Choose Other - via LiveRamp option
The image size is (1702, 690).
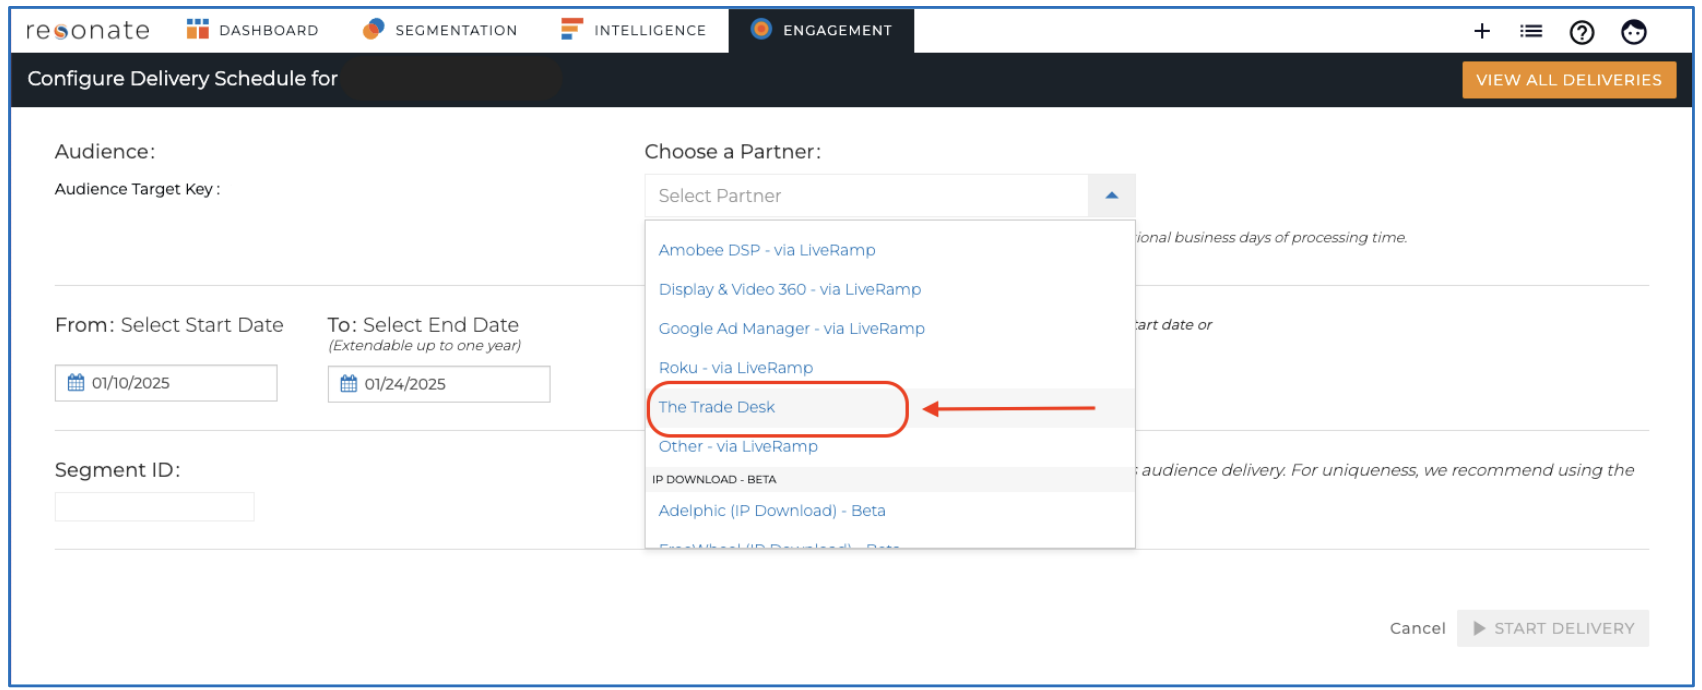(890, 446)
